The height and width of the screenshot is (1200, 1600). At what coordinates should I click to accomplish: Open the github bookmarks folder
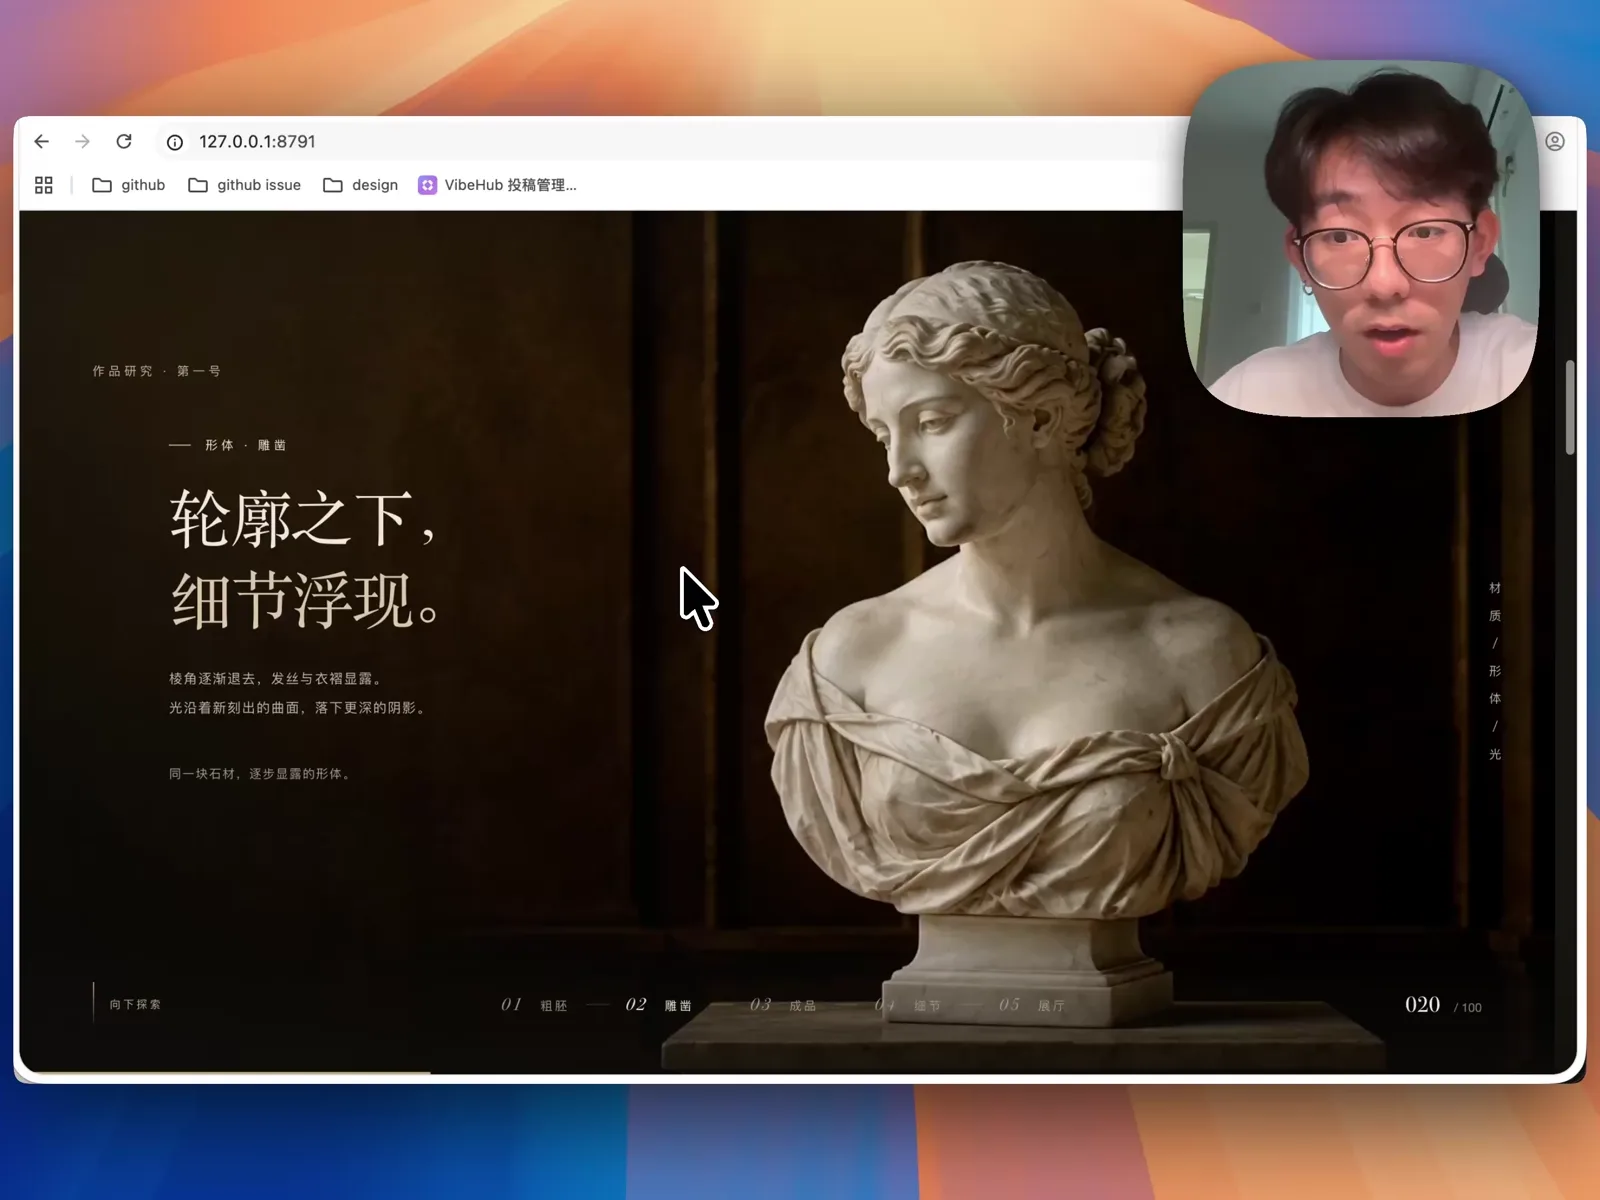129,185
